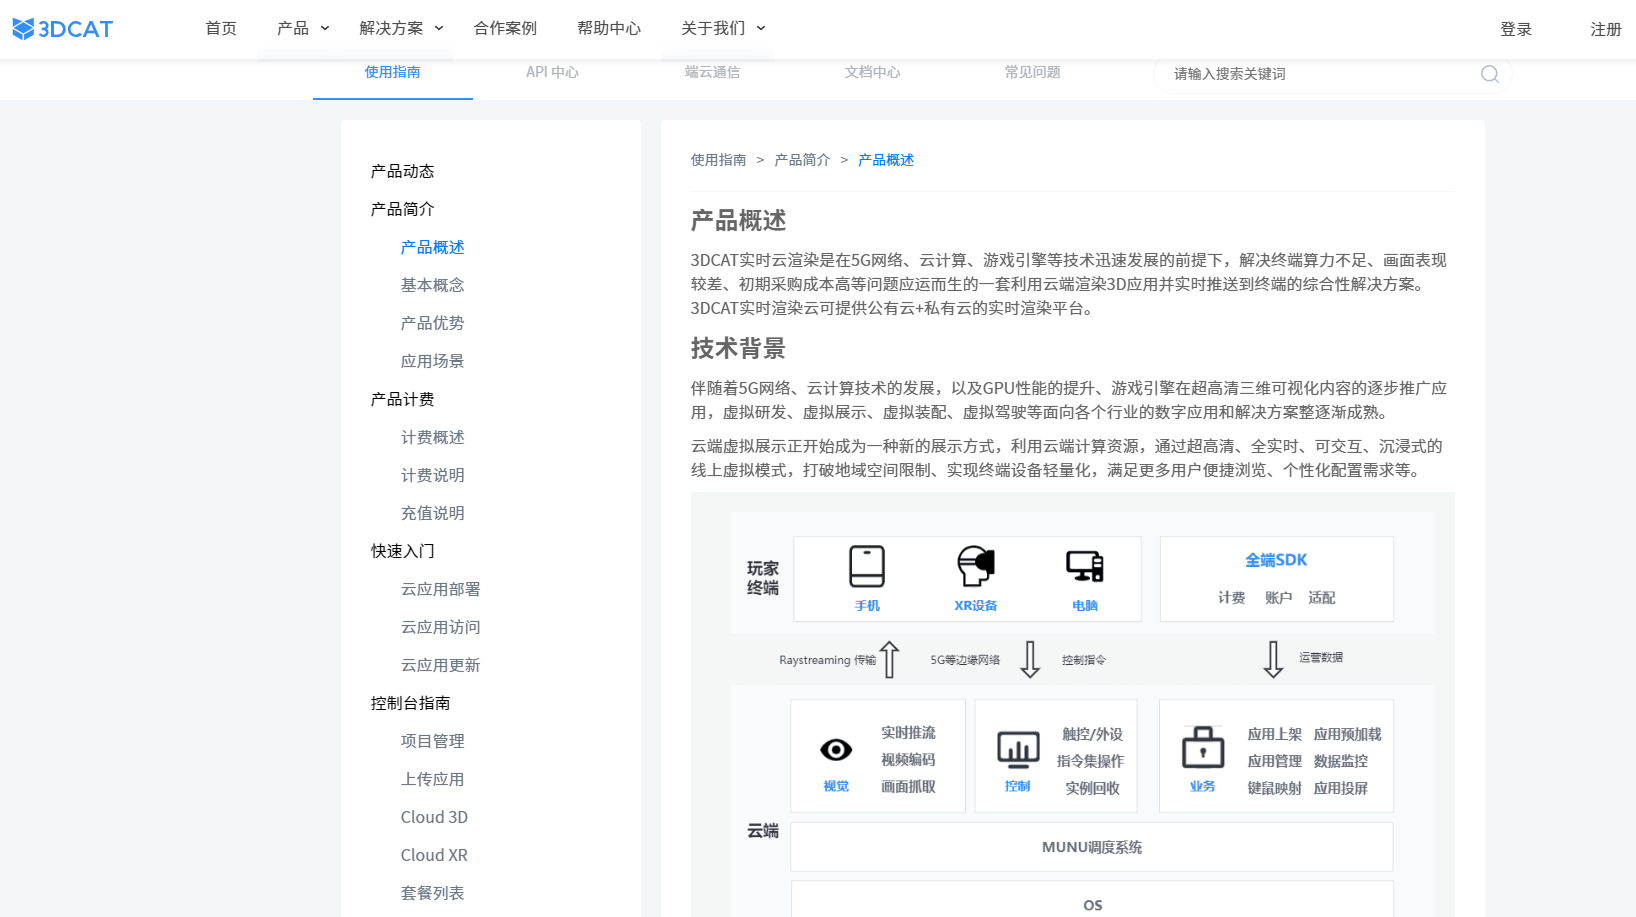Open 产品优势 in the sidebar
1636x917 pixels.
433,323
